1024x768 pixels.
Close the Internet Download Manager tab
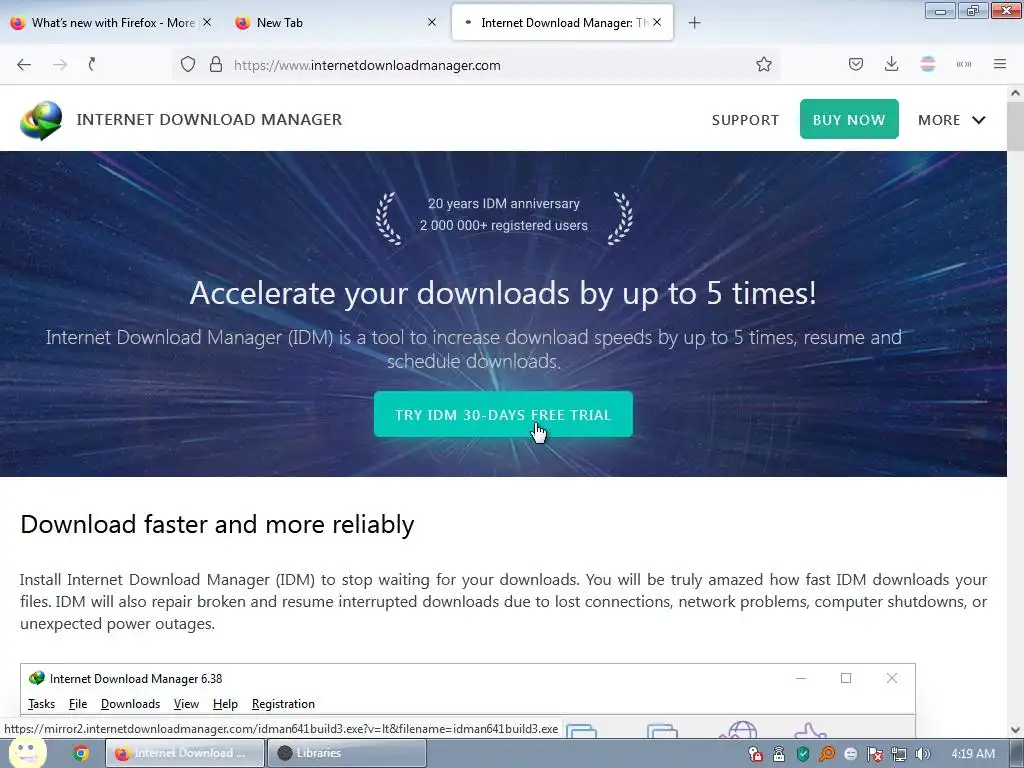click(x=657, y=22)
